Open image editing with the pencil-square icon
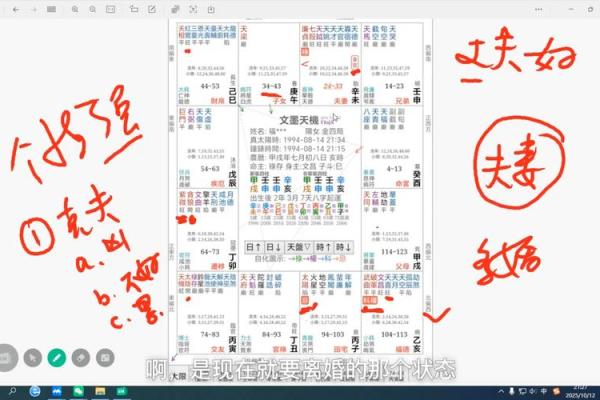Image resolution: width=600 pixels, height=400 pixels. 152,9
